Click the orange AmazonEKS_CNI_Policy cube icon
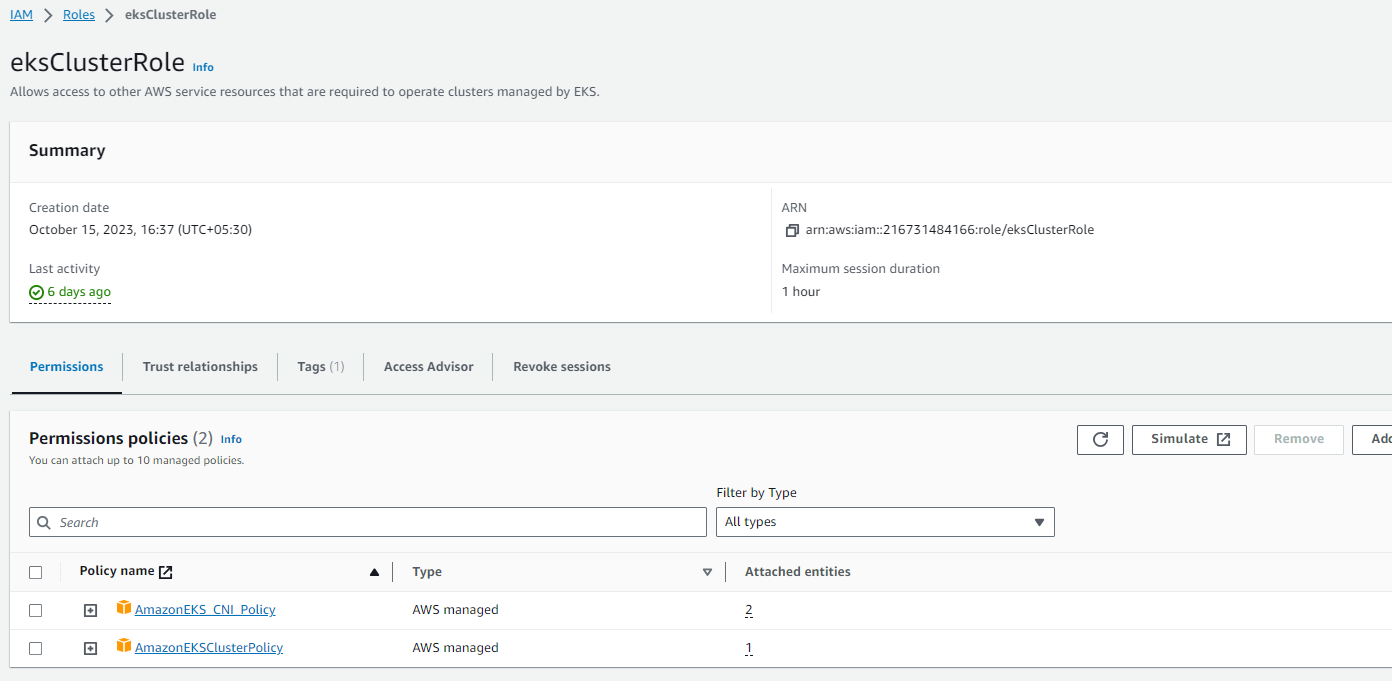Viewport: 1392px width, 681px height. [x=124, y=608]
